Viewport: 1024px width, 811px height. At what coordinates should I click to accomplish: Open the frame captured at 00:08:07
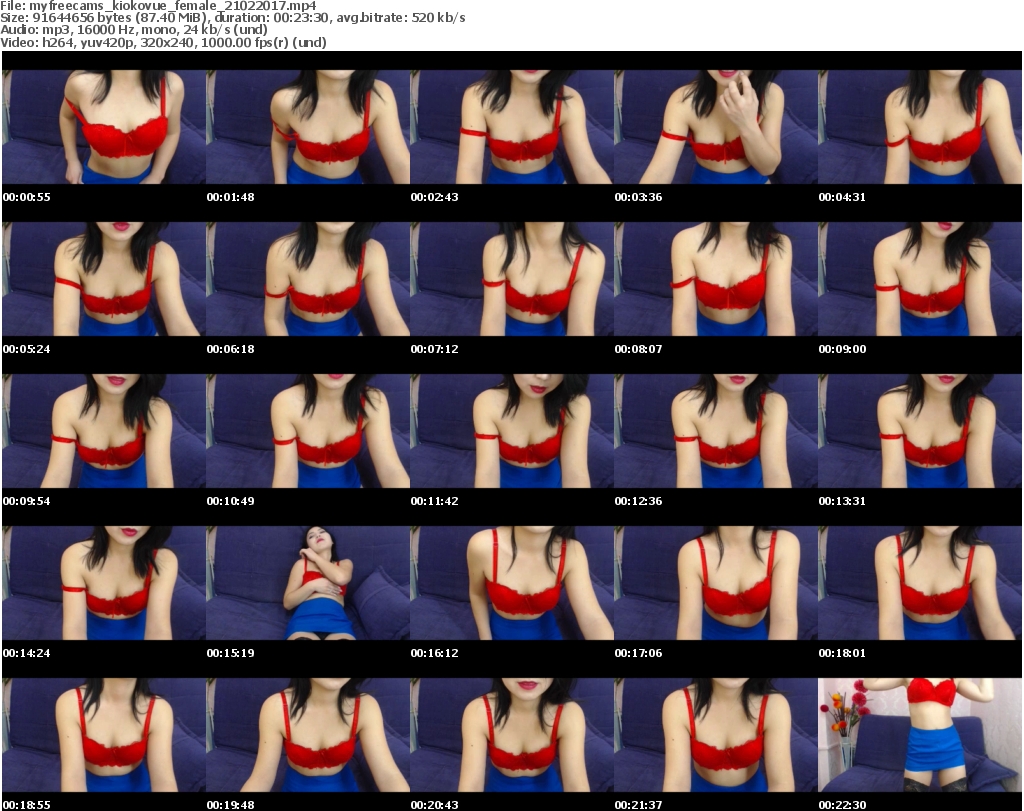716,279
